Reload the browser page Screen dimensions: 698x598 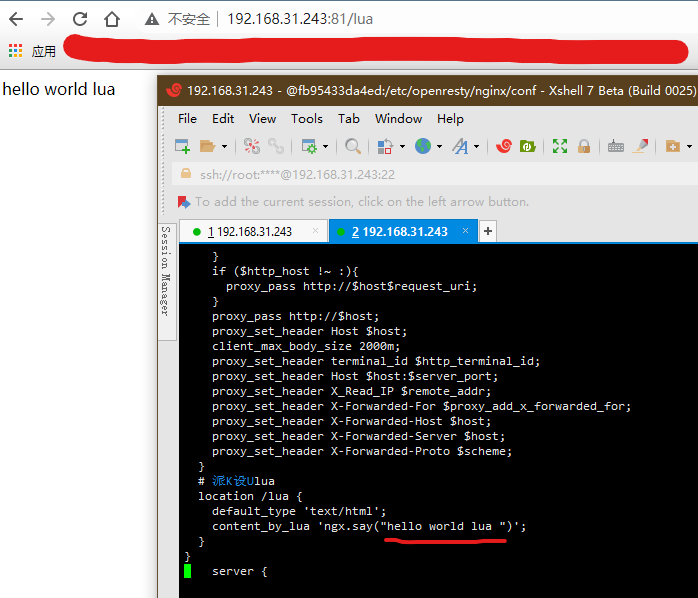pos(80,19)
